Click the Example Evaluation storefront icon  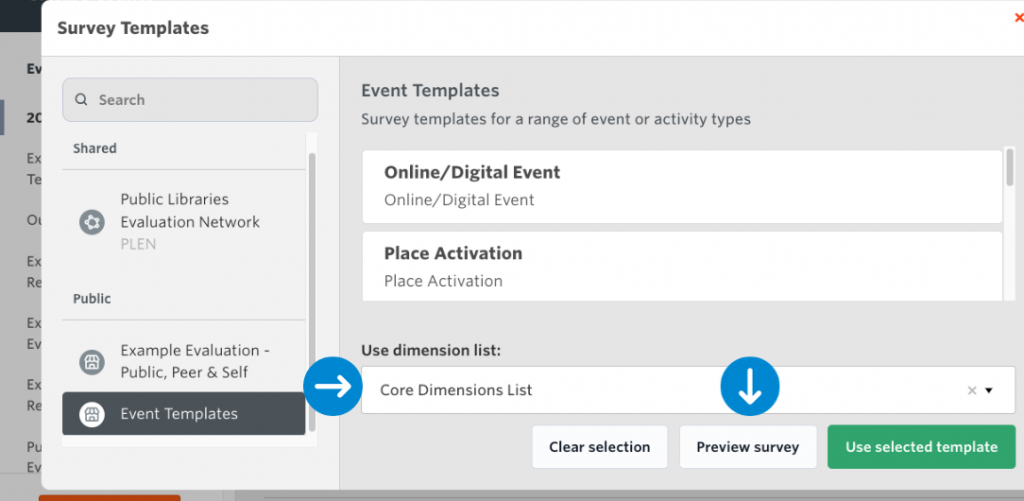92,362
